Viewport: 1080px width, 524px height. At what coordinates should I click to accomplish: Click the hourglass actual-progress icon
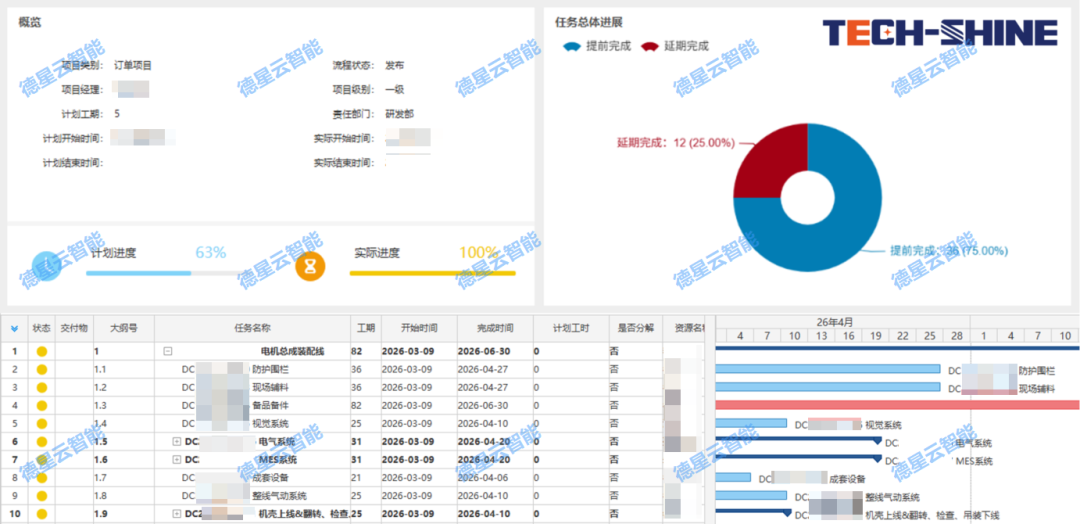(310, 266)
